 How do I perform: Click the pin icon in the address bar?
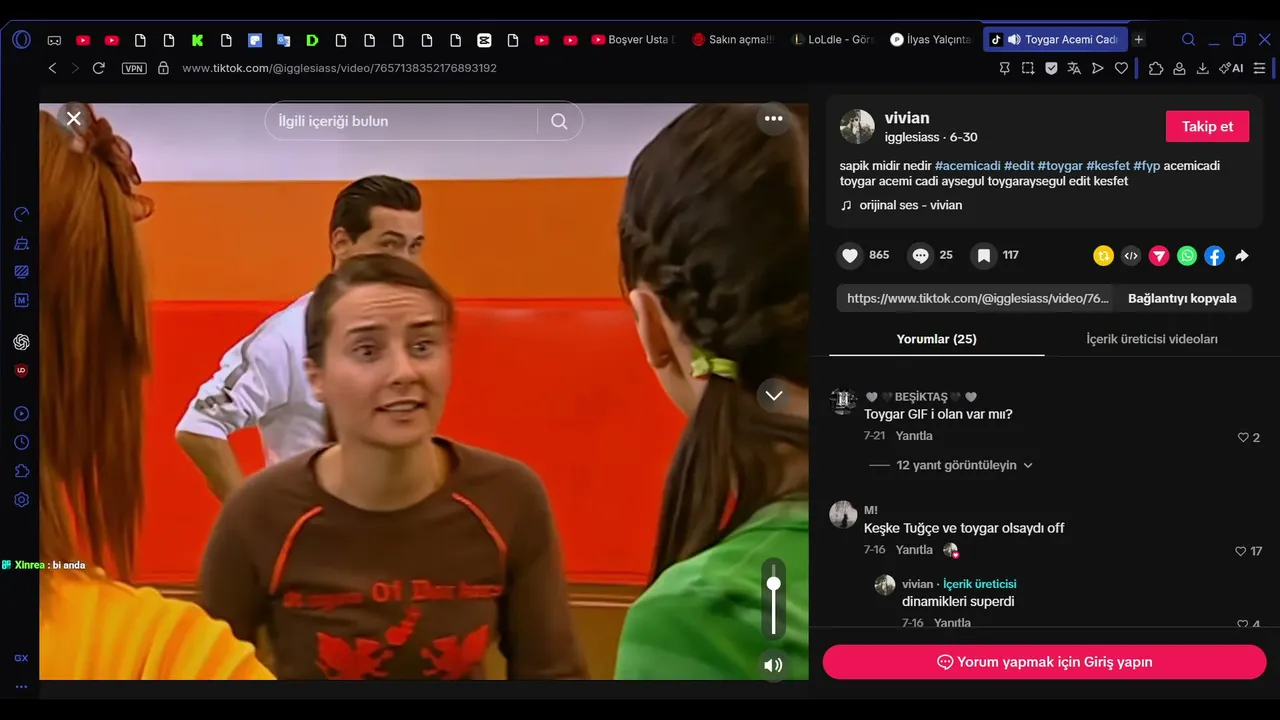point(1005,68)
